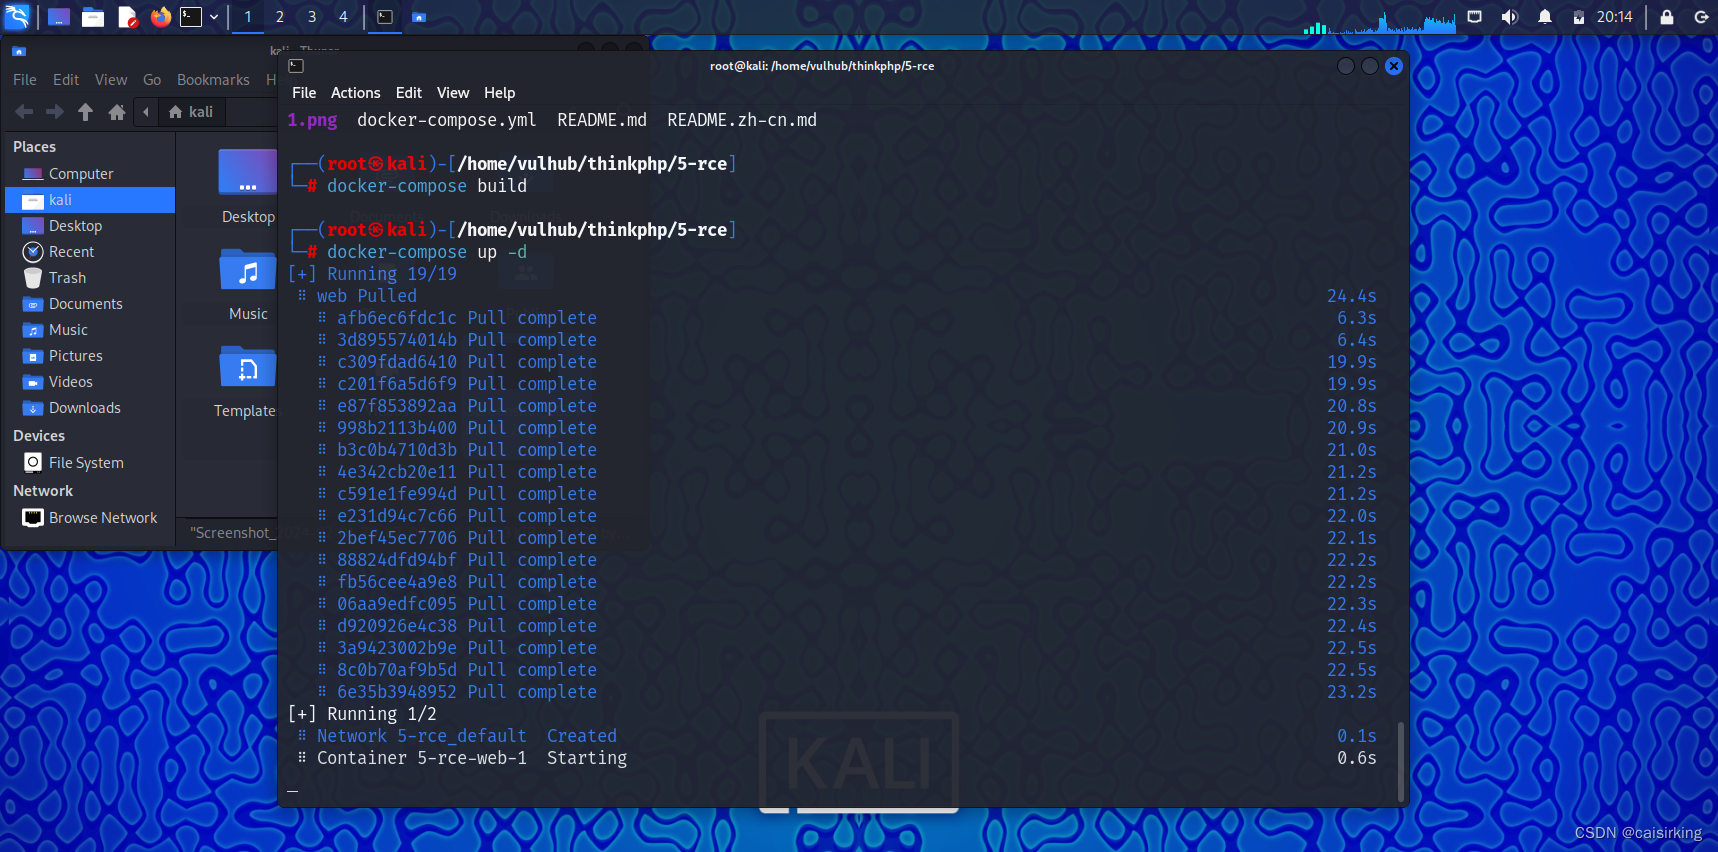Viewport: 1718px width, 852px height.
Task: Switch to workspace 1
Action: 248,17
